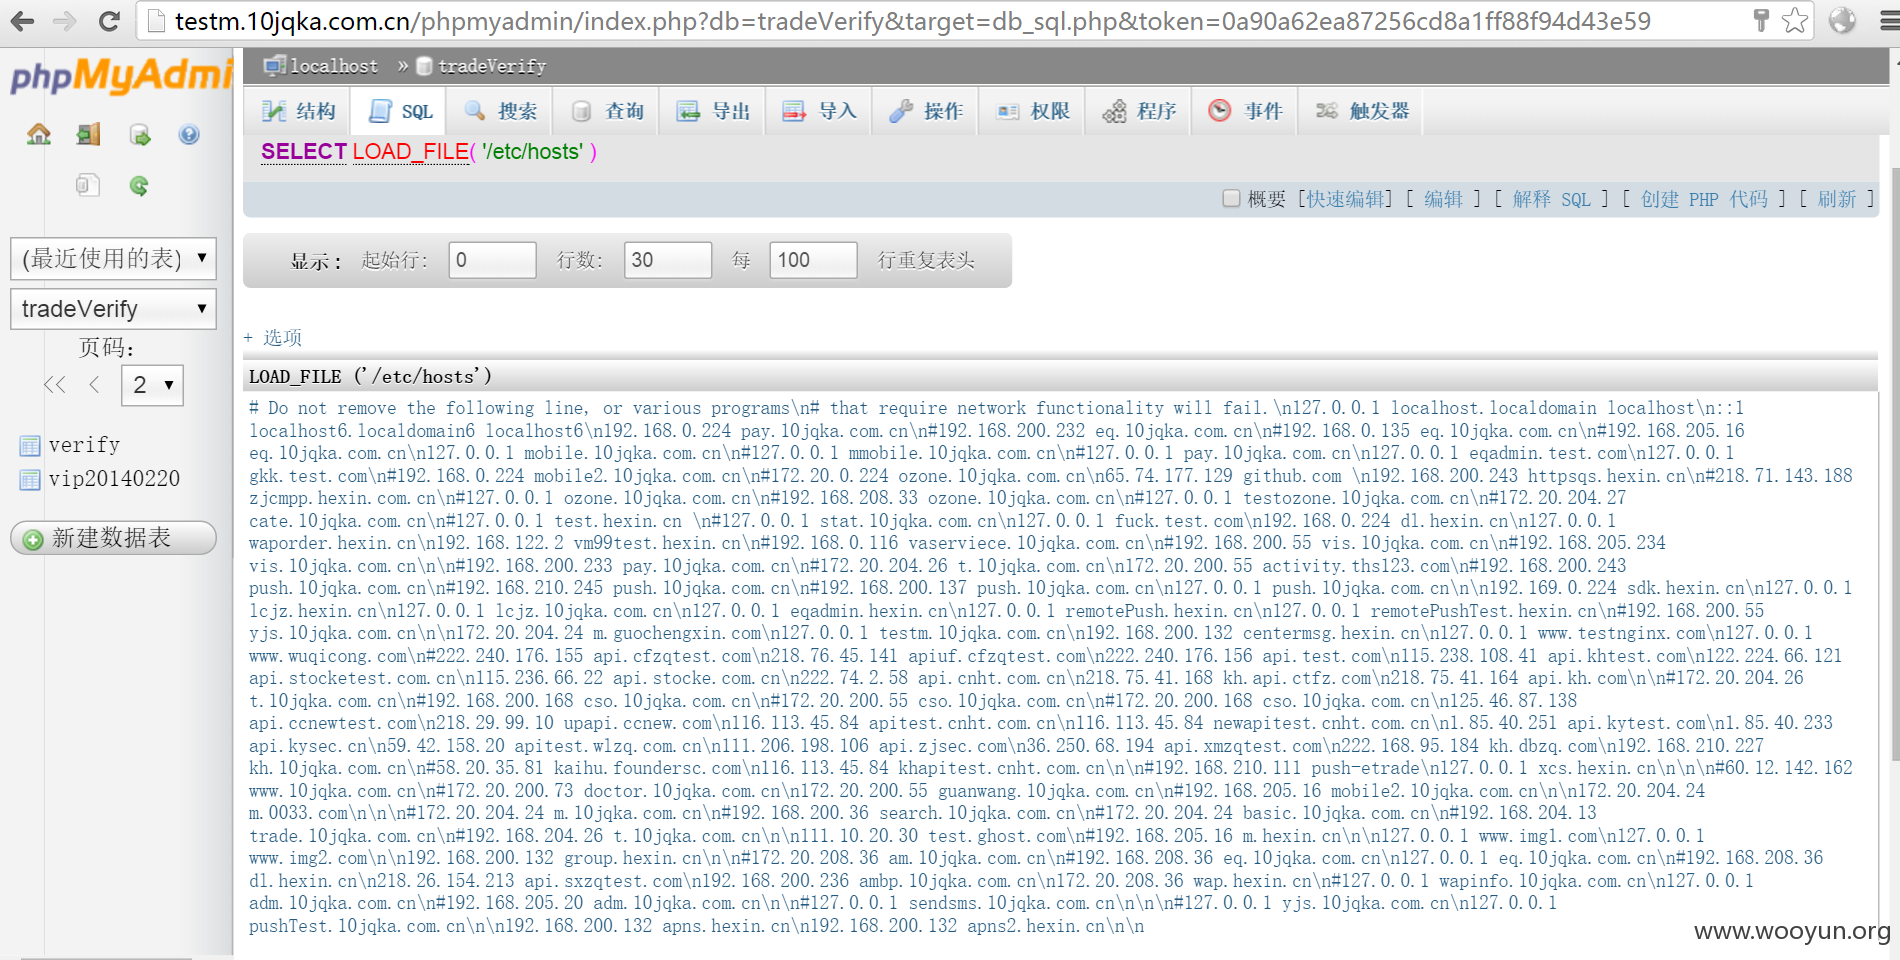Open the 查询 query tab
The image size is (1900, 960).
click(x=607, y=111)
